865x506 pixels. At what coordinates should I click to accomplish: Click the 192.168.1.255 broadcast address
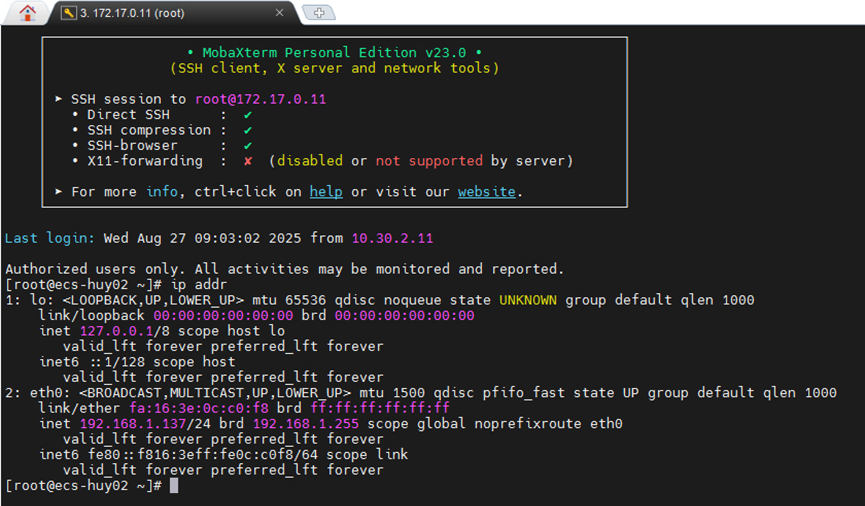[306, 424]
